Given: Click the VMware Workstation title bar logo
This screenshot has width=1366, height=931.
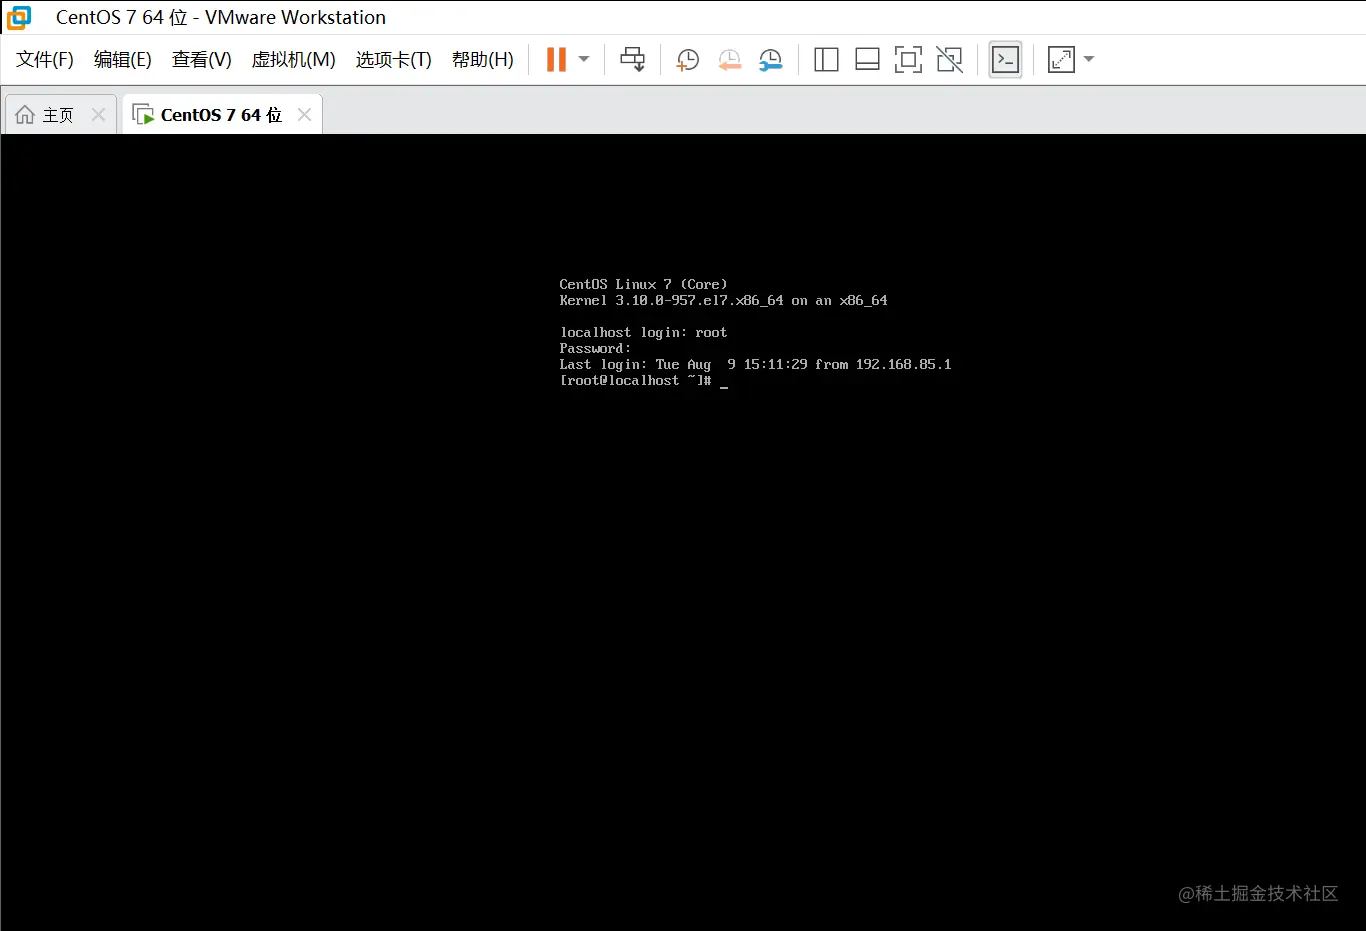Looking at the screenshot, I should (x=19, y=17).
